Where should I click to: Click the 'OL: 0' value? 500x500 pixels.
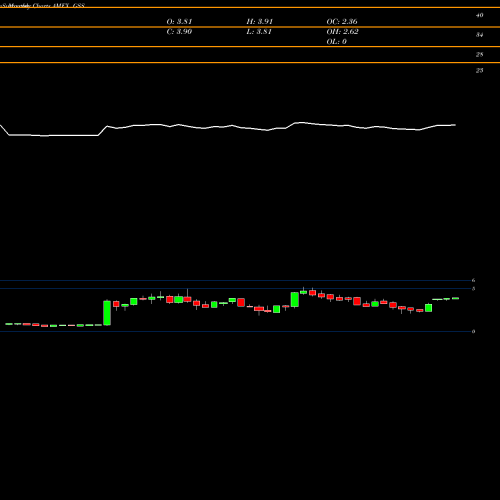pyautogui.click(x=337, y=42)
